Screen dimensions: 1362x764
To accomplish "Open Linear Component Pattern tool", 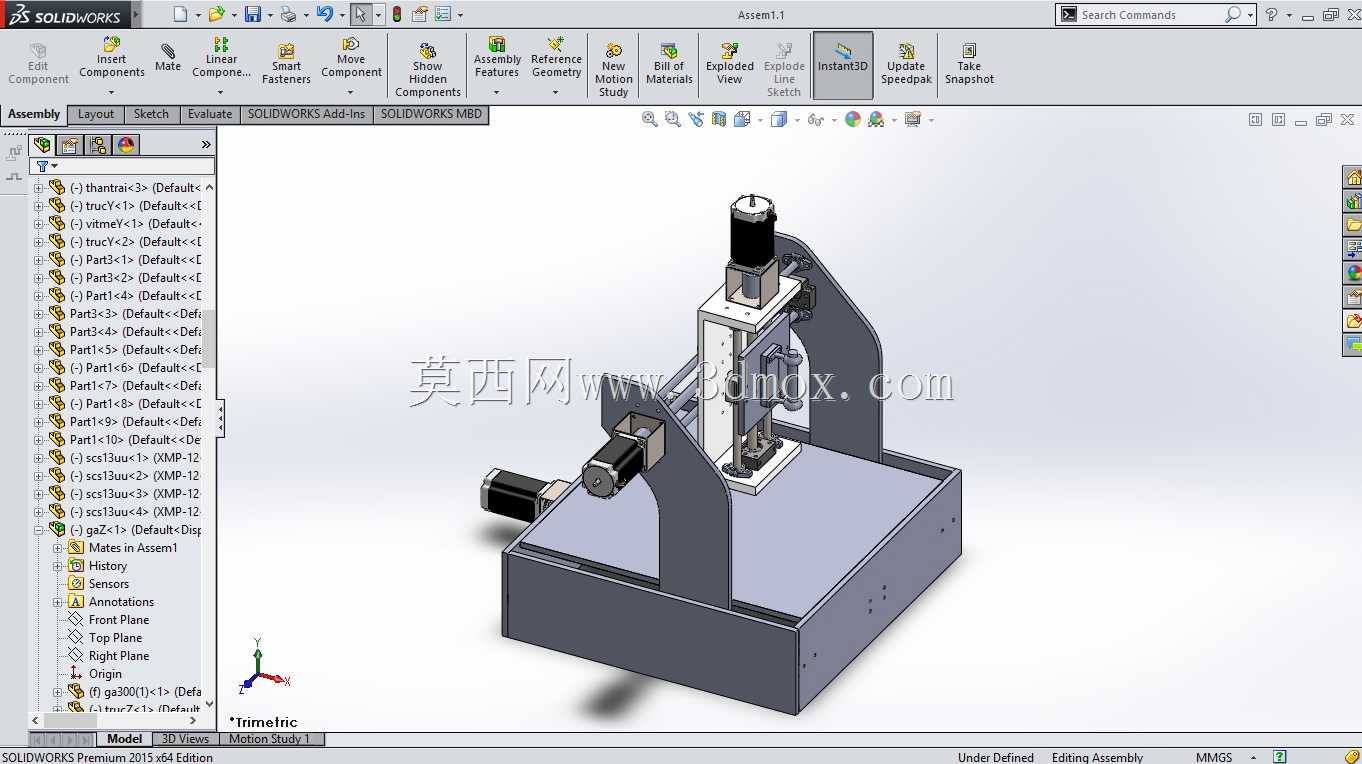I will click(x=221, y=58).
